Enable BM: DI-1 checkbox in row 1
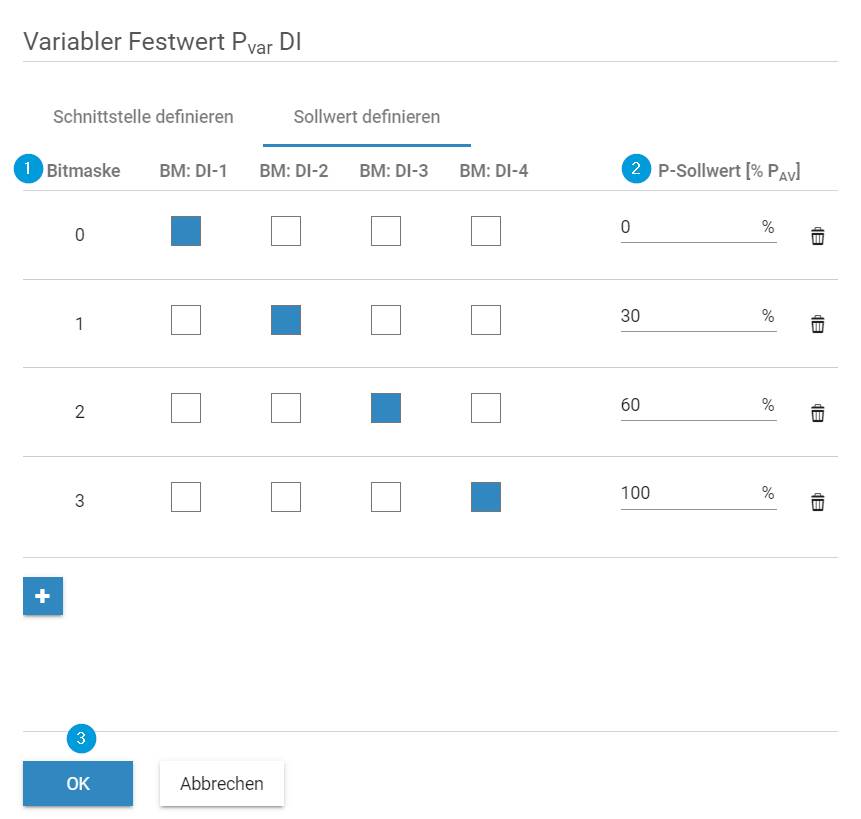The width and height of the screenshot is (861, 819). (x=186, y=319)
